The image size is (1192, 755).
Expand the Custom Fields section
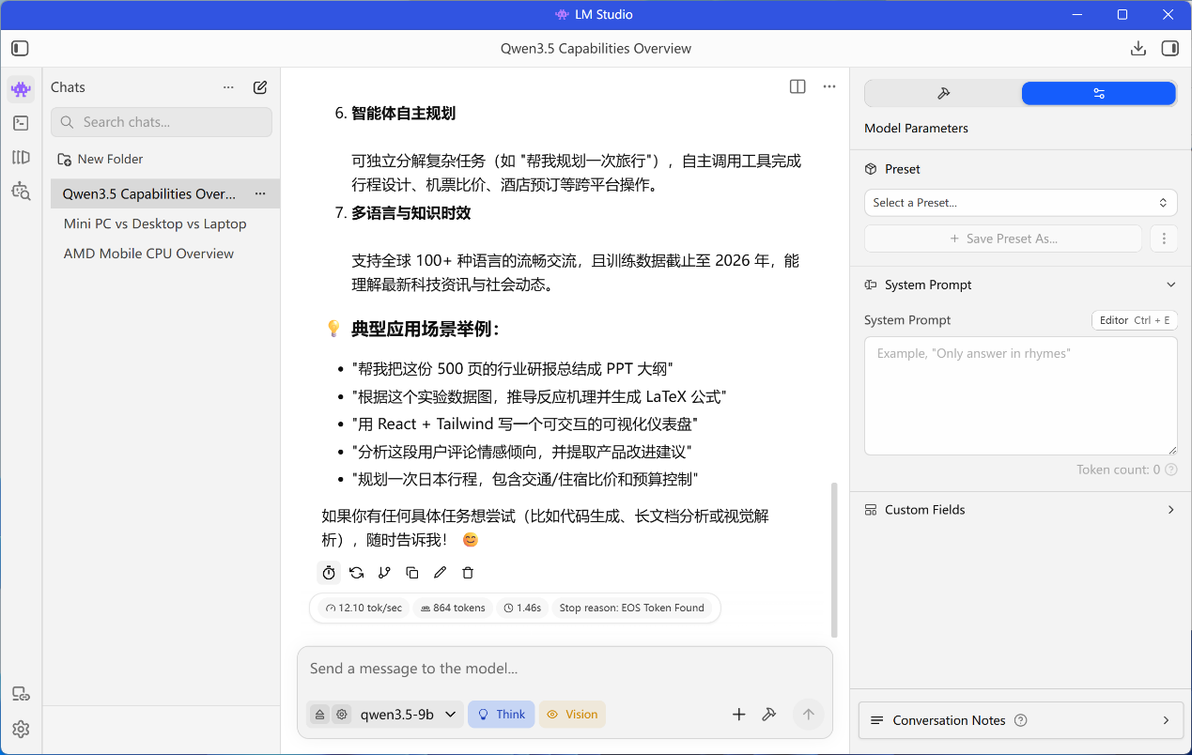(1020, 509)
